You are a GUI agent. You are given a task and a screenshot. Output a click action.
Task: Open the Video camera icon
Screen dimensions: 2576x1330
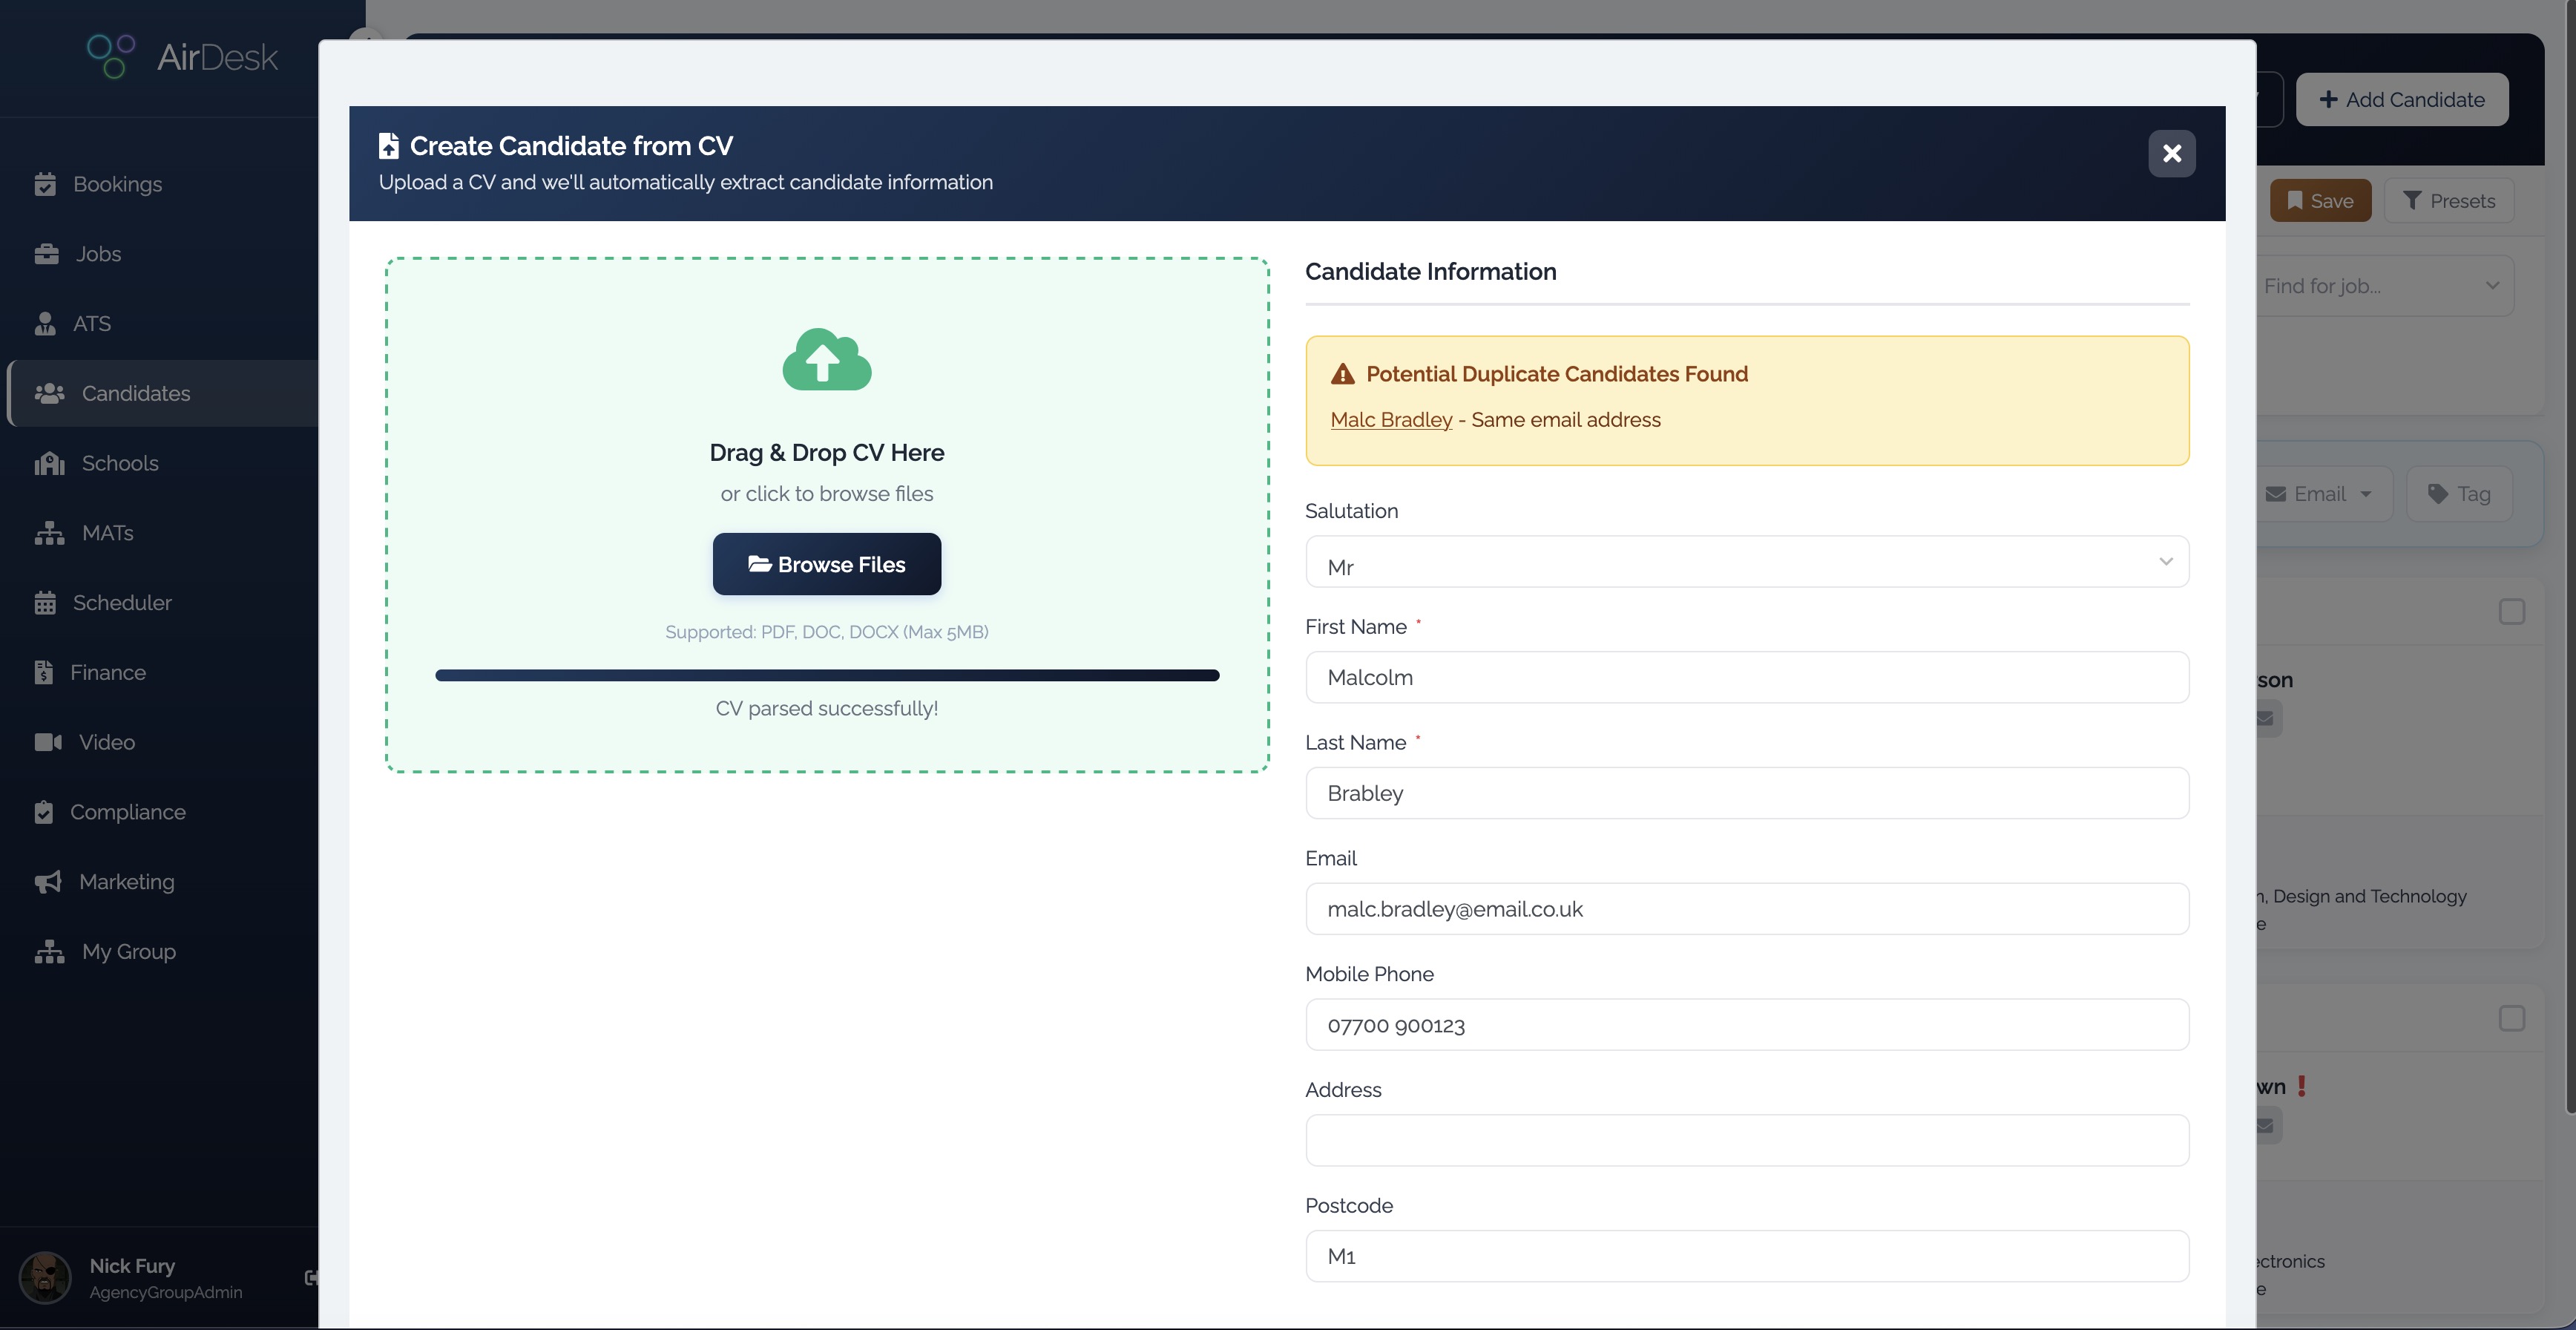point(48,742)
